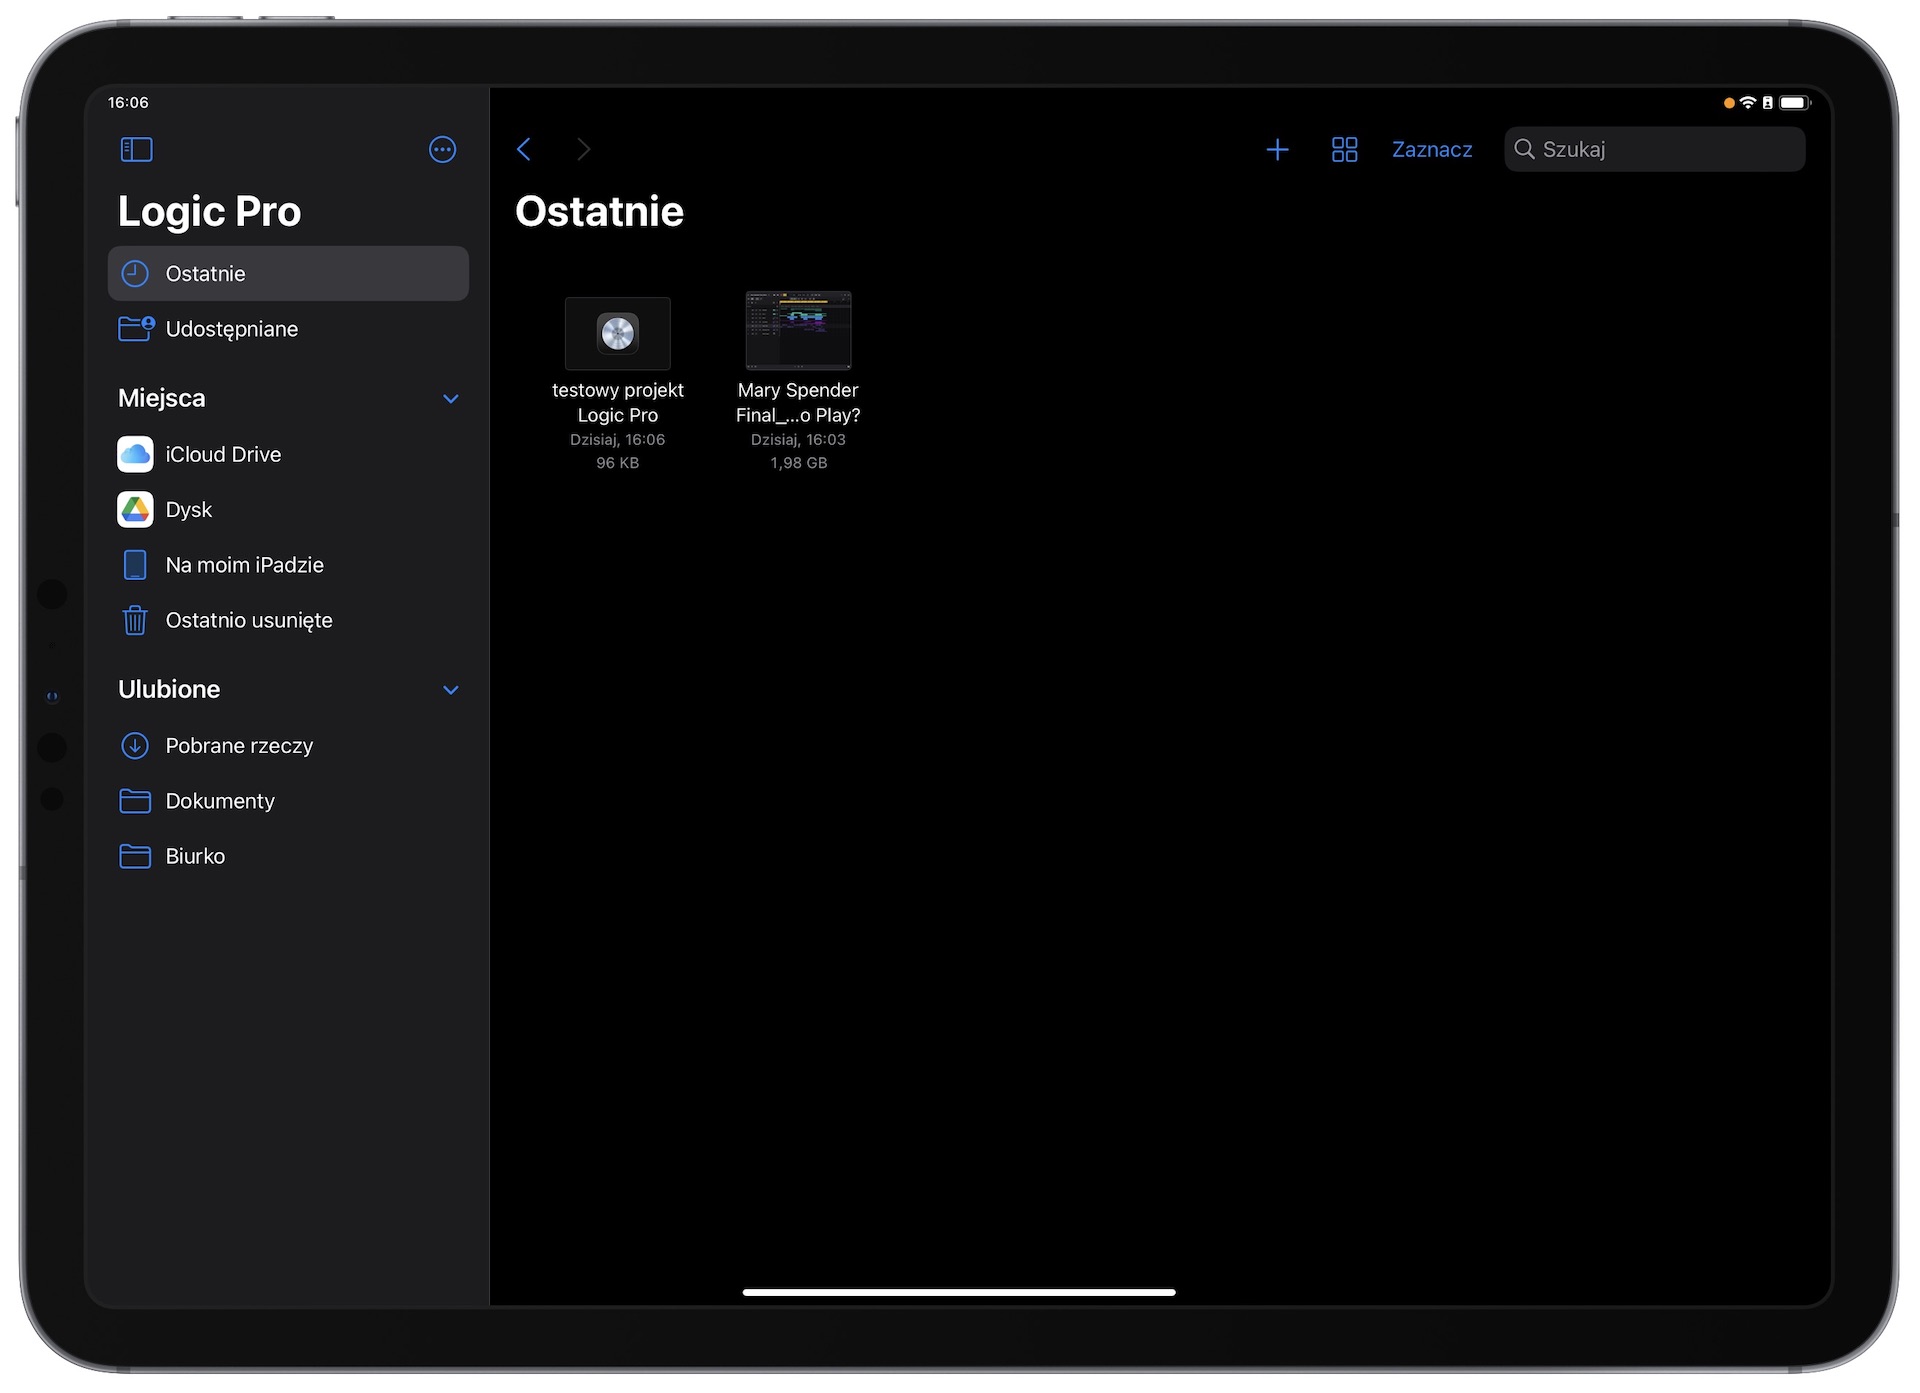Open testowy projekt Logic Pro thumbnail
The height and width of the screenshot is (1393, 1920).
point(618,334)
